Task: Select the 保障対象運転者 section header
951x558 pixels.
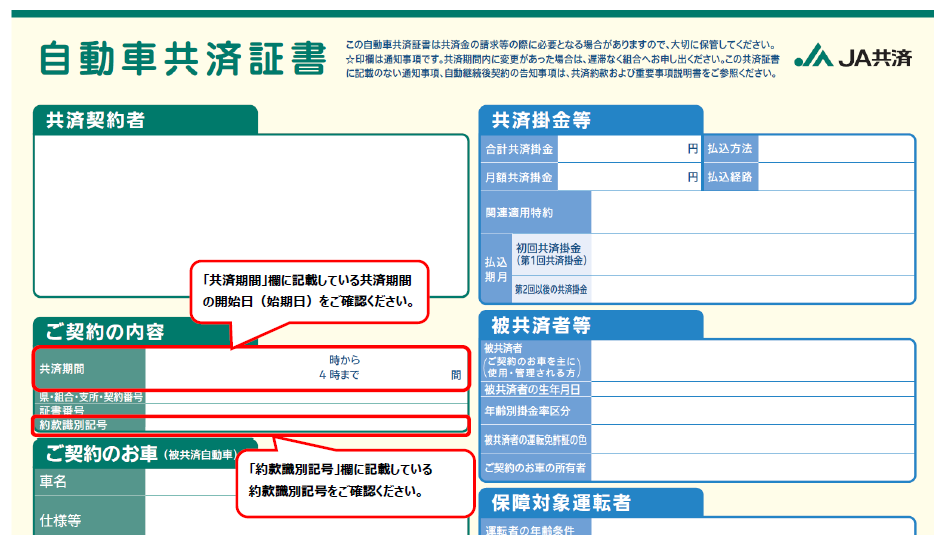Action: (x=591, y=503)
